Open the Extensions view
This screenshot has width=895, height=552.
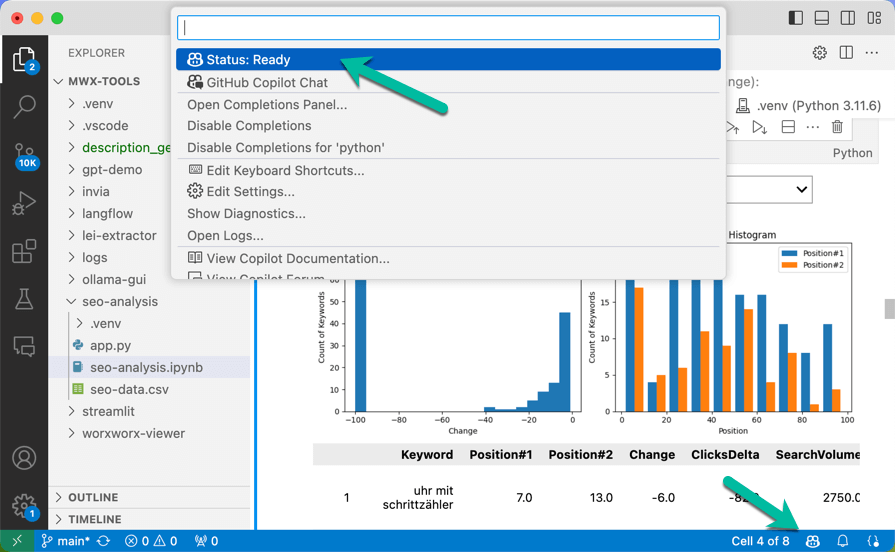point(24,251)
